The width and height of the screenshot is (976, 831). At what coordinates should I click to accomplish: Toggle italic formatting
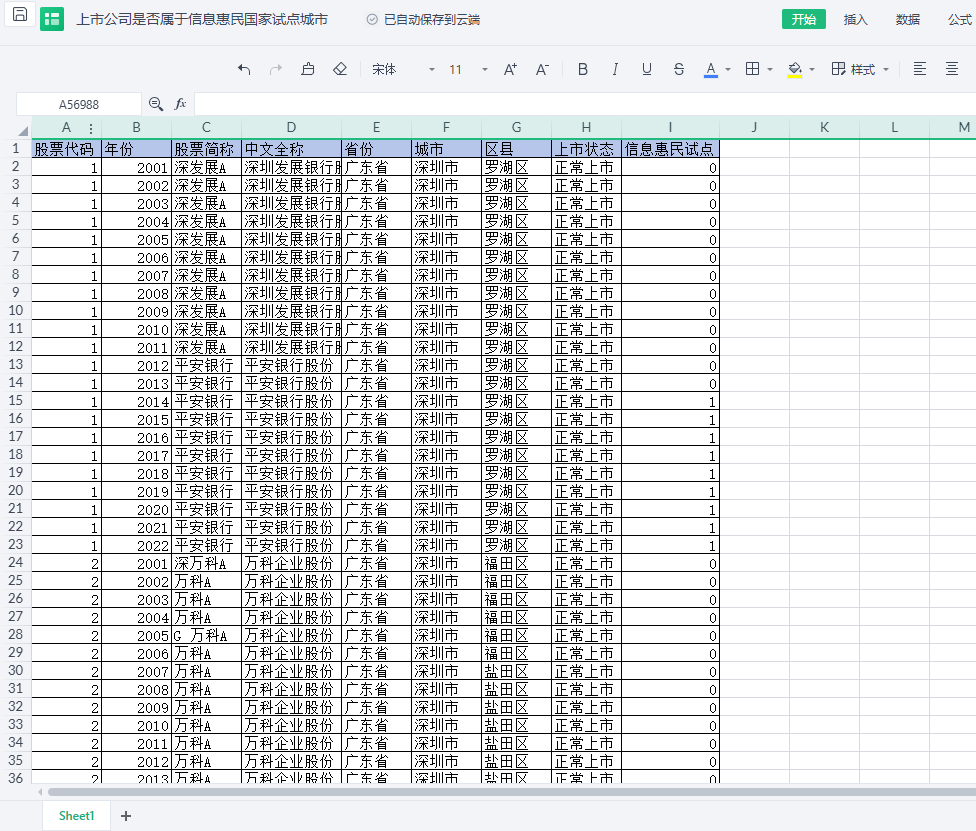tap(615, 69)
